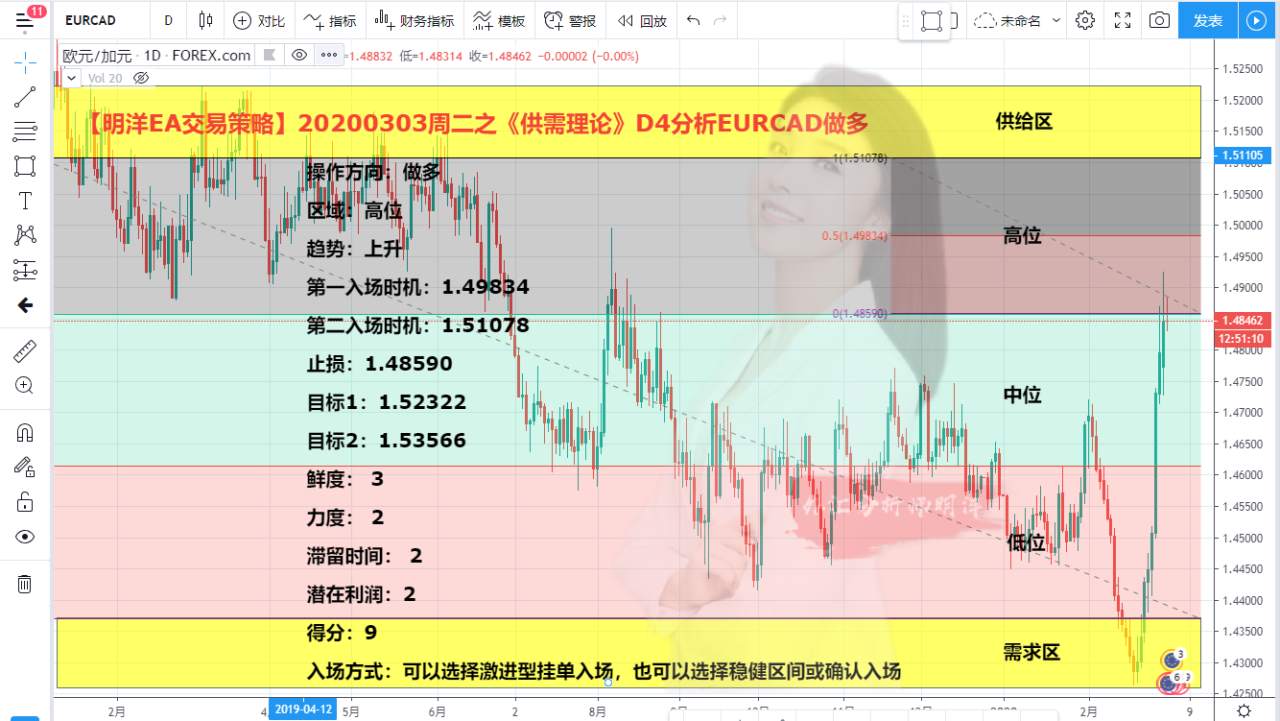Select the trend line drawing tool
Image resolution: width=1280 pixels, height=721 pixels.
pyautogui.click(x=25, y=97)
